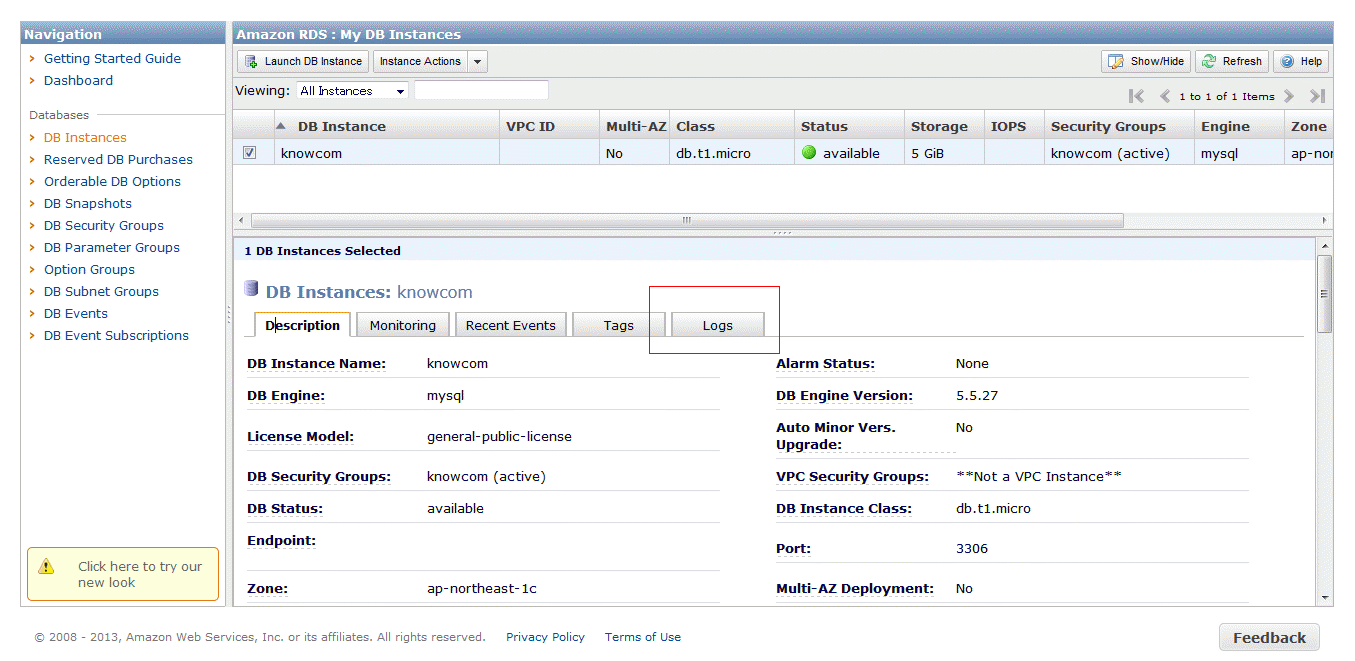Viewport: 1355px width, 661px height.
Task: Click the DB Engine Version value 5.5.27
Action: (977, 396)
